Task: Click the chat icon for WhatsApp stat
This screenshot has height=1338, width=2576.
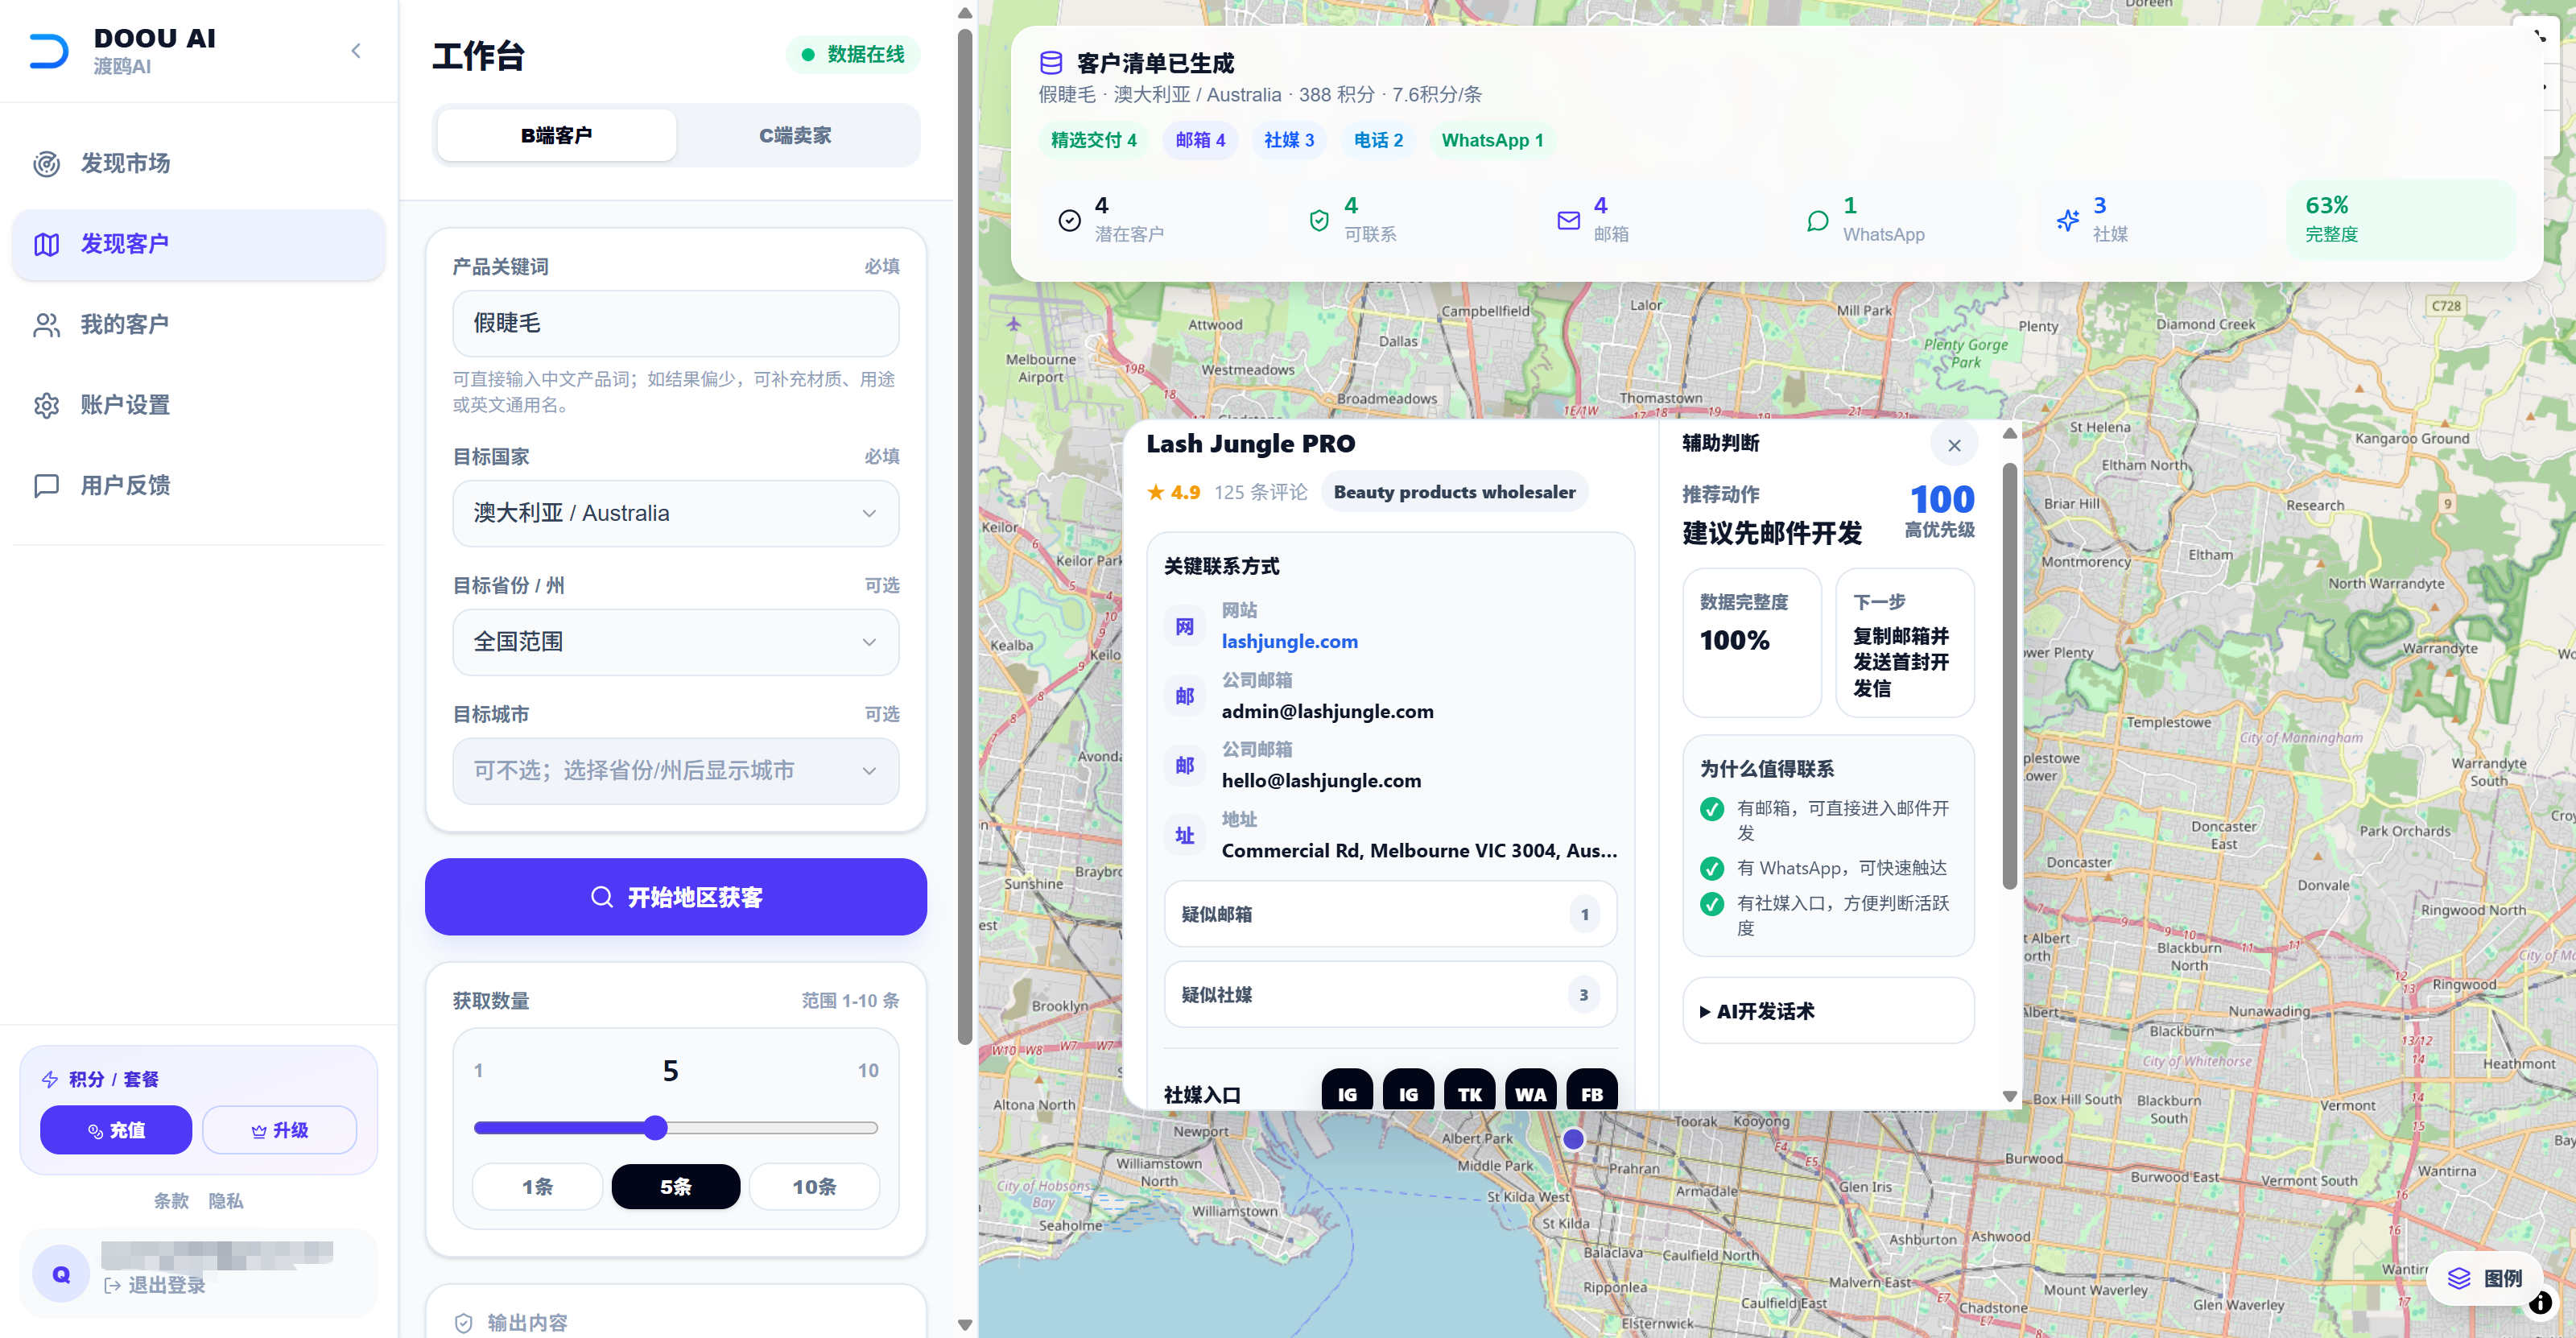Action: point(1818,221)
